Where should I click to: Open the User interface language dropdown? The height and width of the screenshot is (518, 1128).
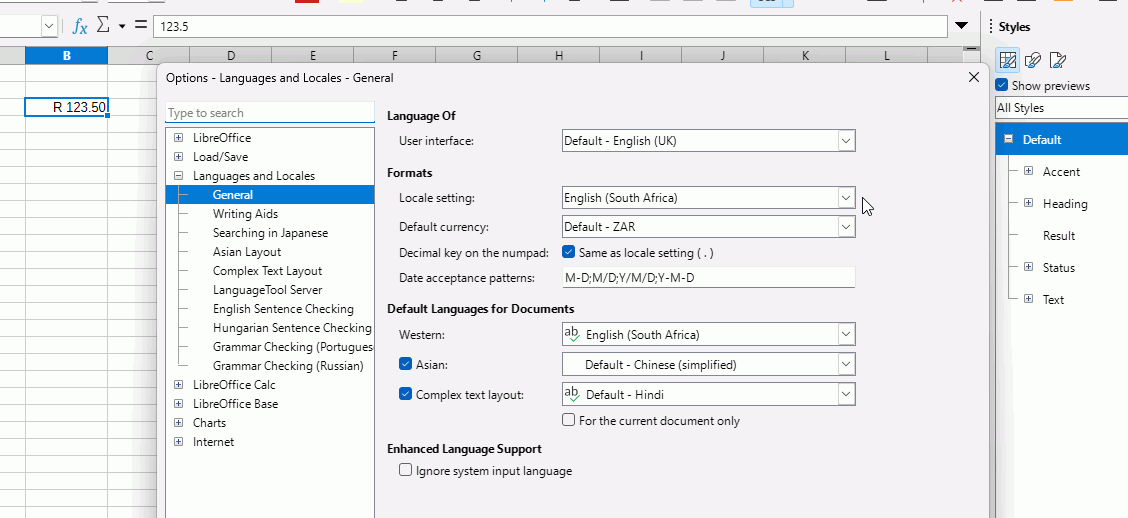tap(709, 141)
